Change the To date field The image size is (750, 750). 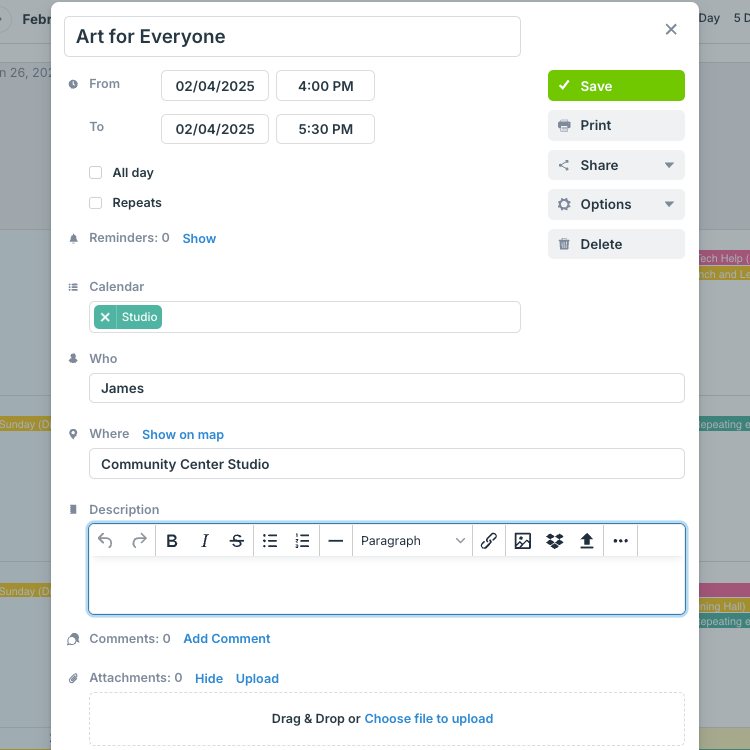coord(215,129)
